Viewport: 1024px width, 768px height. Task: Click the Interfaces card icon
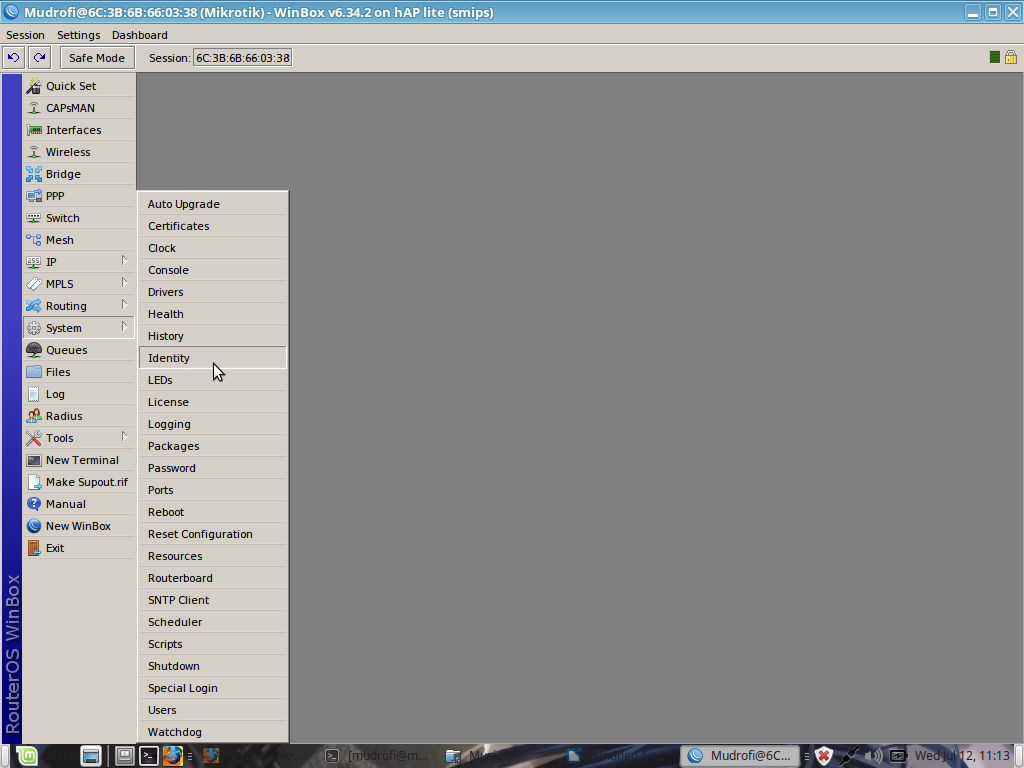tap(33, 130)
